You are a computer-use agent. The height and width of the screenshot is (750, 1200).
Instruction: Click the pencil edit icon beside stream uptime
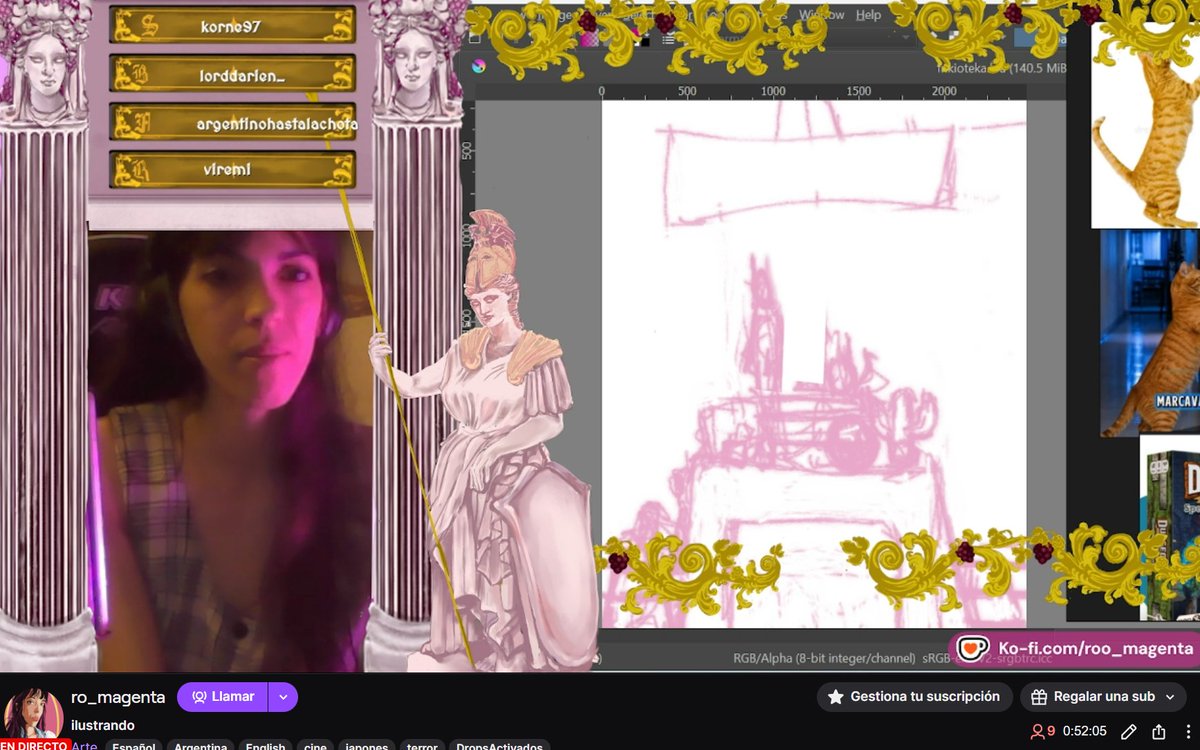[1129, 731]
